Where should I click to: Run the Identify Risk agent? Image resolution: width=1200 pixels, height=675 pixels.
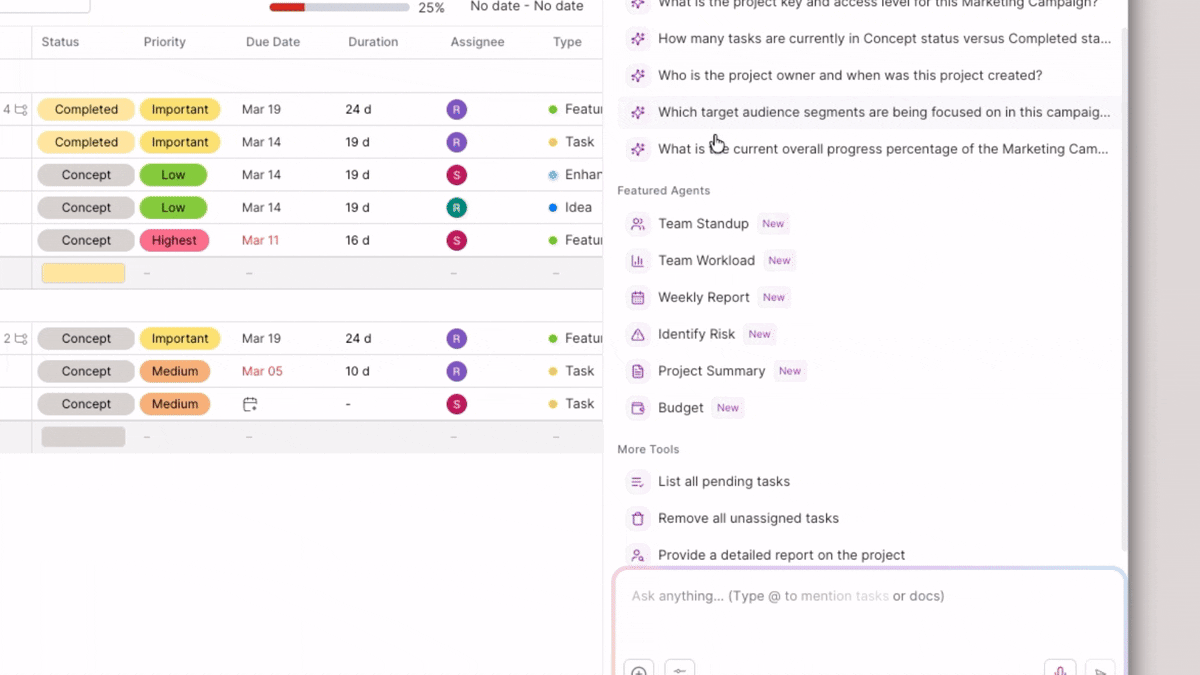coord(696,335)
